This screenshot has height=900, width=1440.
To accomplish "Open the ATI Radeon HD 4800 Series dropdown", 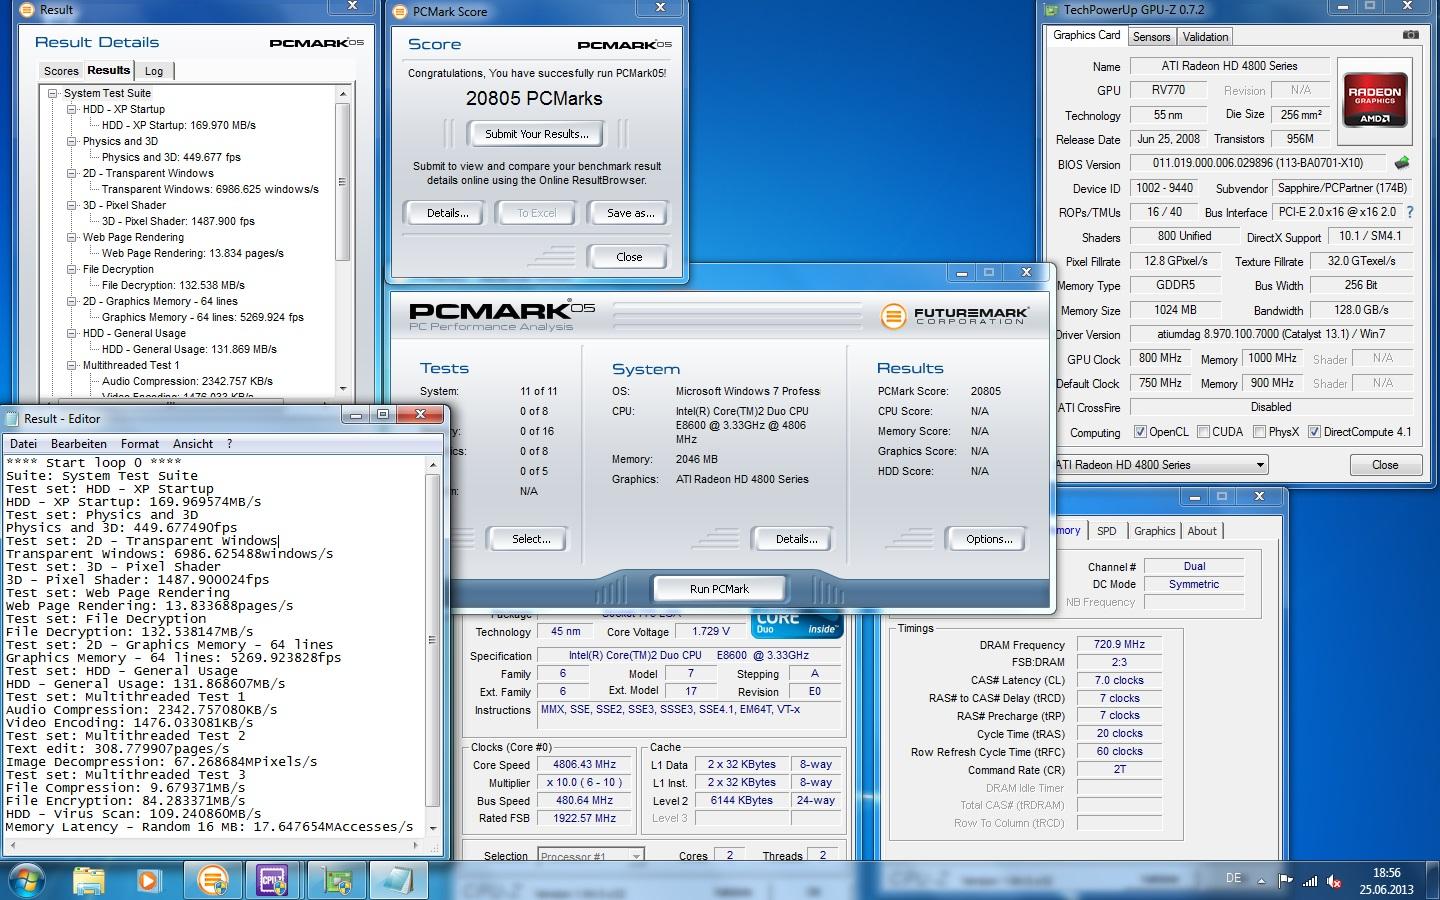I will [1160, 465].
